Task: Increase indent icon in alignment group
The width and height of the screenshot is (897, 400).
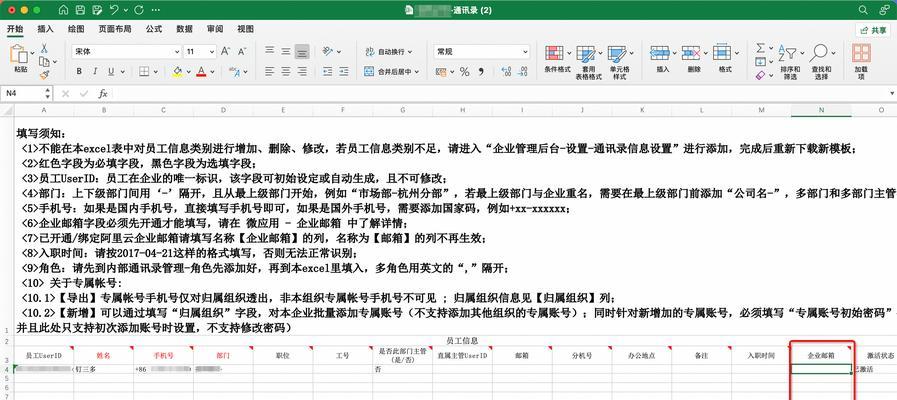Action: point(344,72)
